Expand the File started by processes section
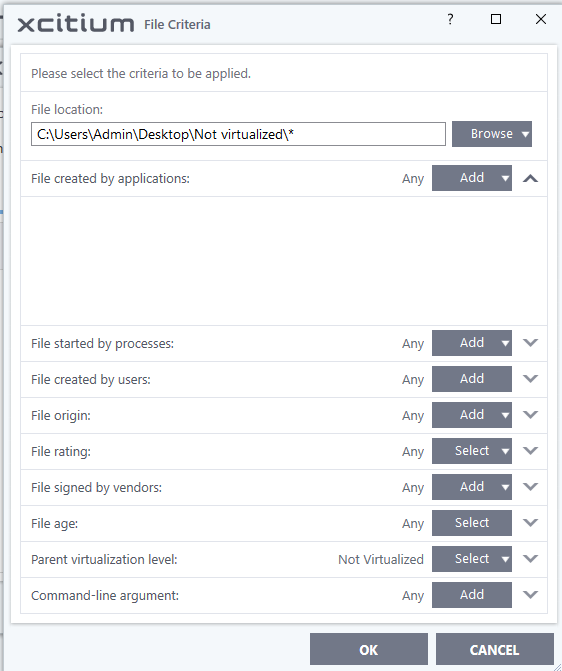Viewport: 562px width, 671px height. pos(530,343)
